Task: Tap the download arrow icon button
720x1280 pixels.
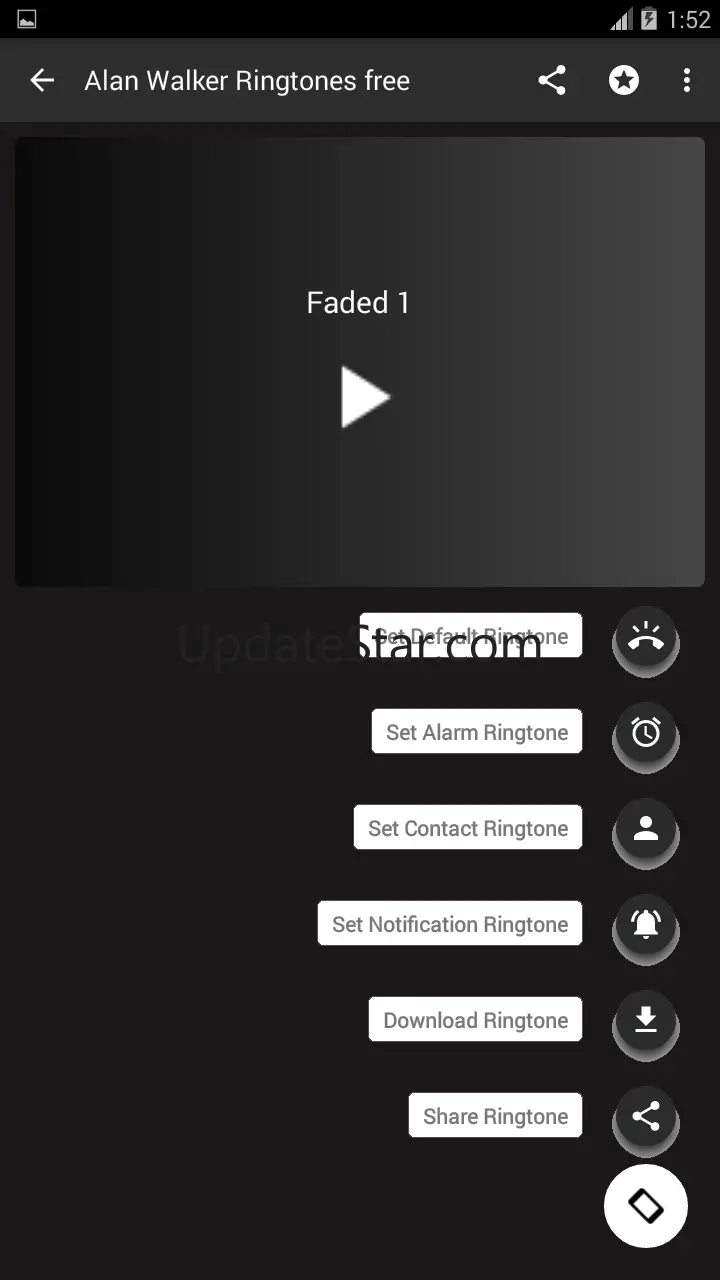Action: click(646, 1020)
